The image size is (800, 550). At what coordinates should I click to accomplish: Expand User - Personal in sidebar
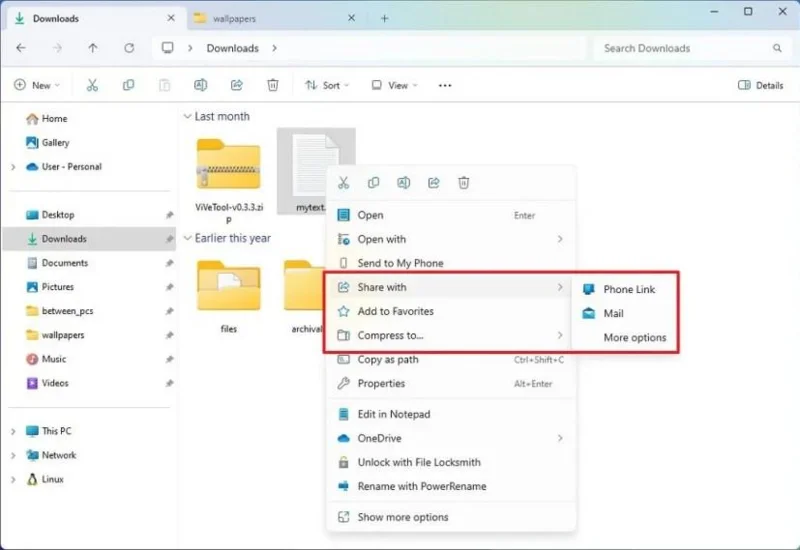[x=13, y=167]
